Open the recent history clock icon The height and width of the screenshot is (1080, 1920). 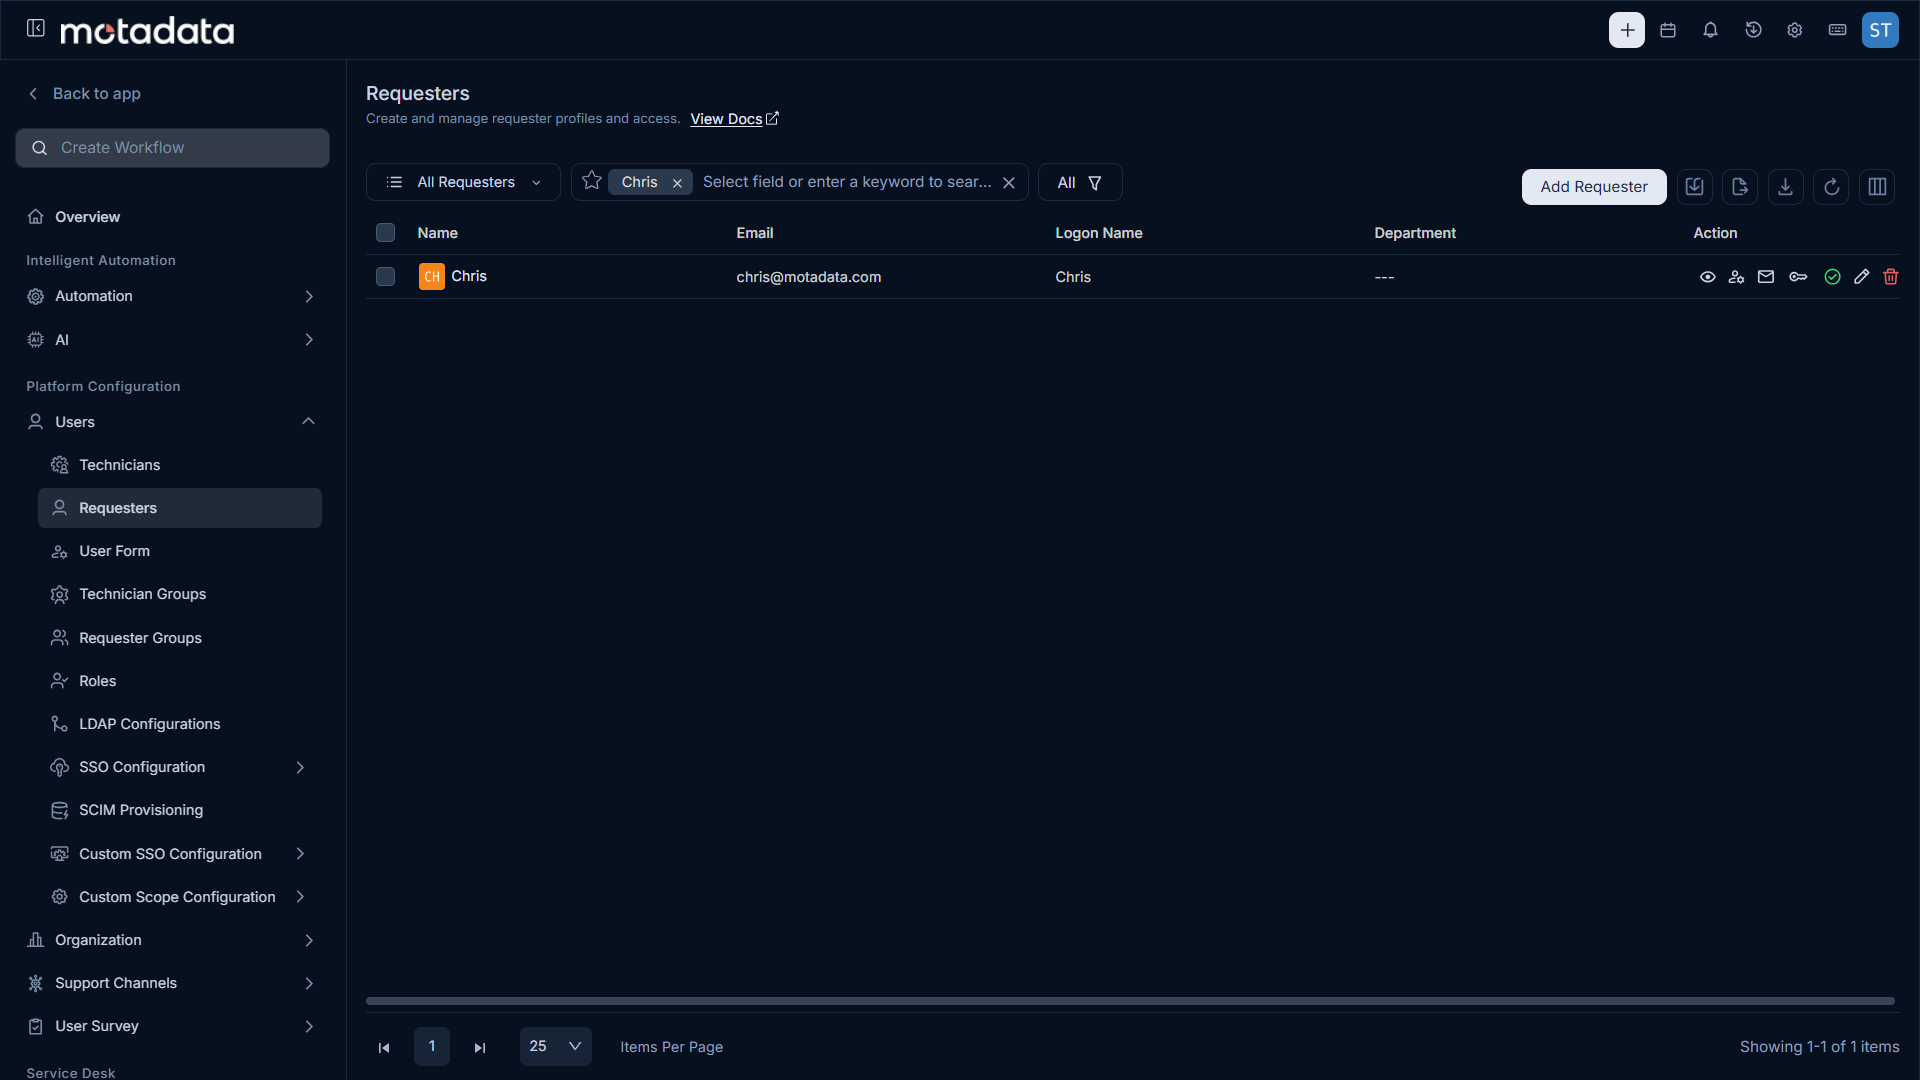click(x=1753, y=30)
